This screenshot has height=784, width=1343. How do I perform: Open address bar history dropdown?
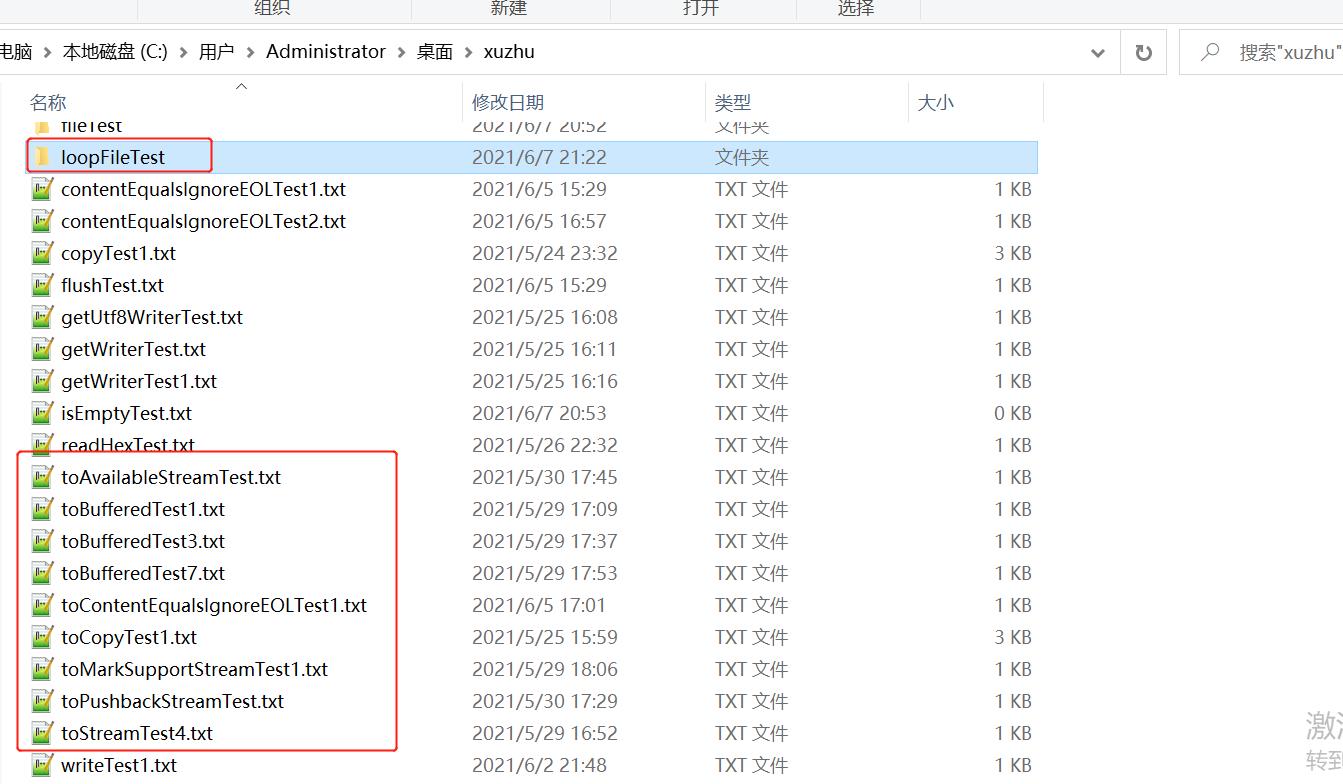[x=1098, y=52]
